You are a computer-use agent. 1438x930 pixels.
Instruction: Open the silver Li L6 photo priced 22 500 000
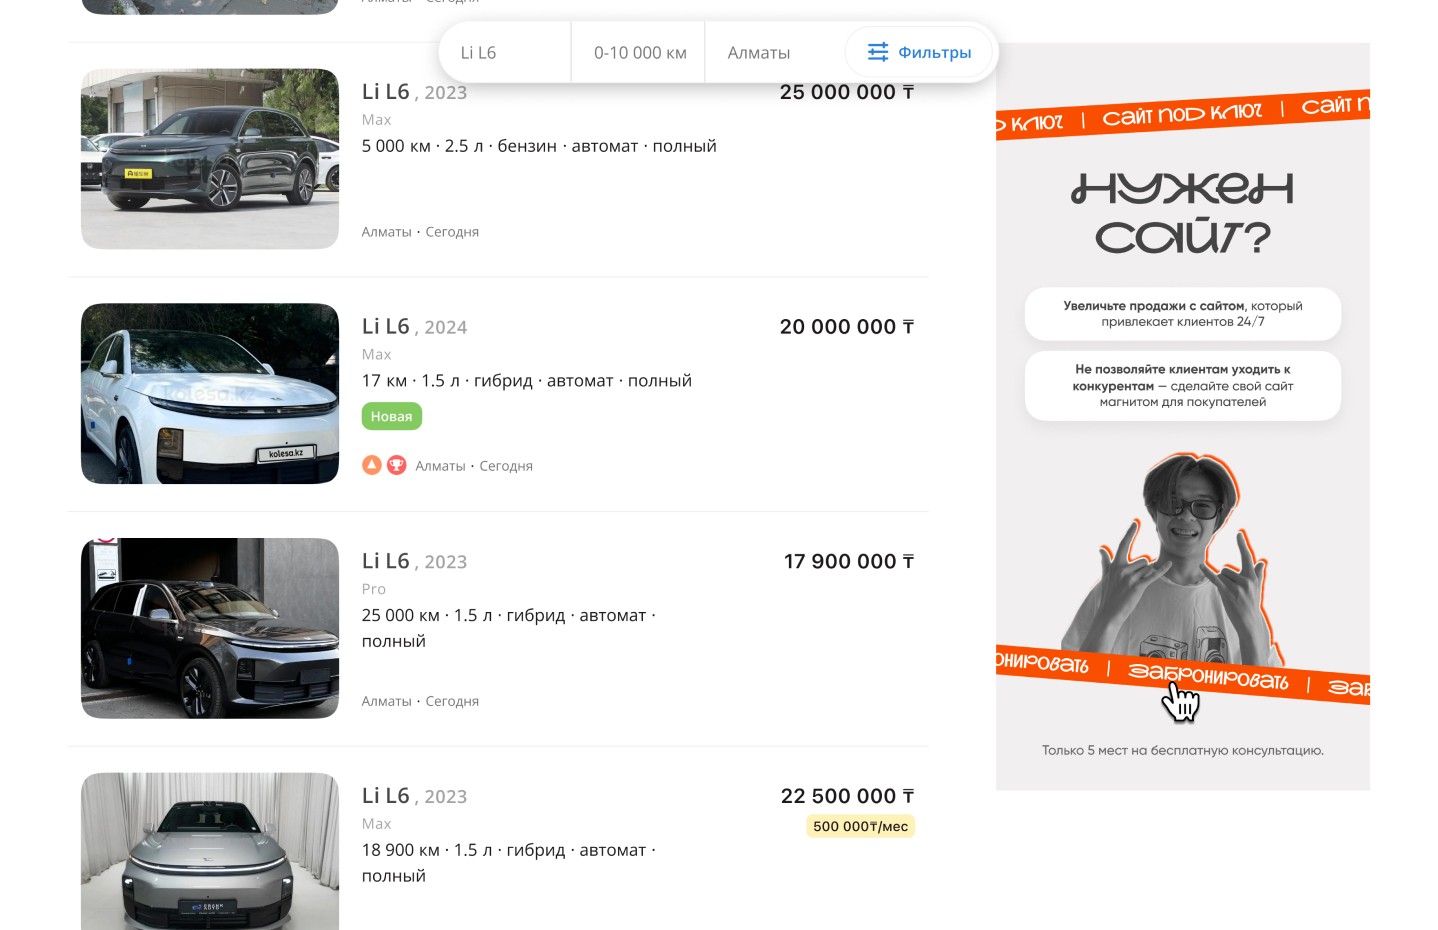[210, 851]
